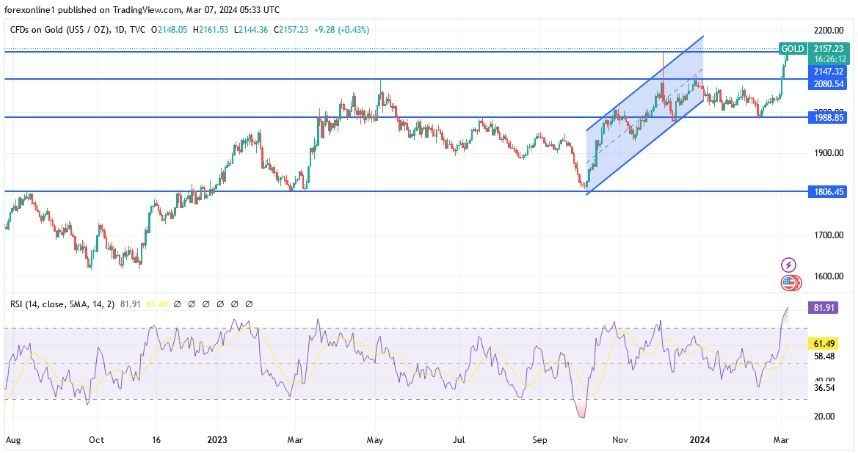Viewport: 858px width, 453px height.
Task: Click the low value L2144.36
Action: (251, 30)
